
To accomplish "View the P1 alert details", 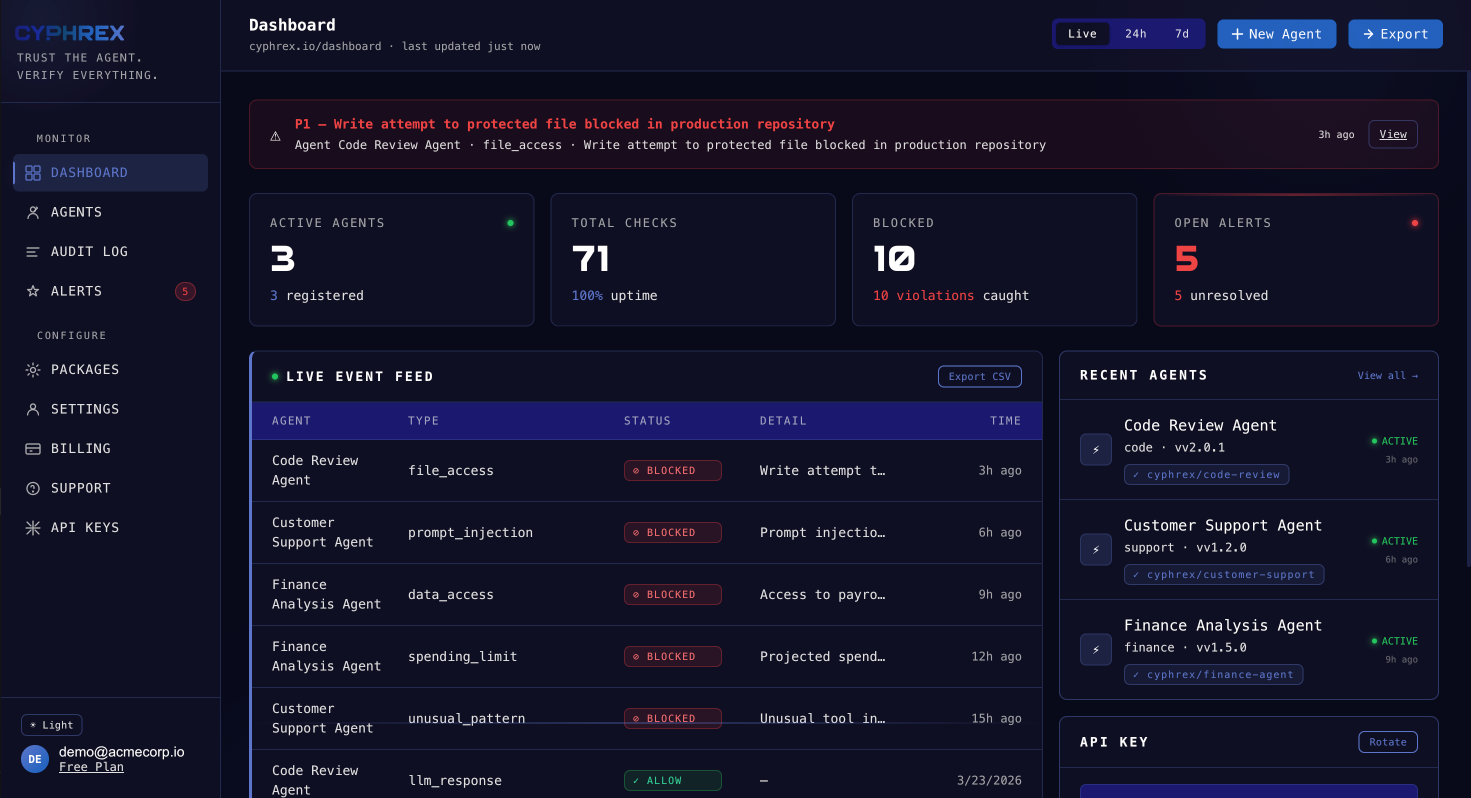I will [x=1392, y=134].
